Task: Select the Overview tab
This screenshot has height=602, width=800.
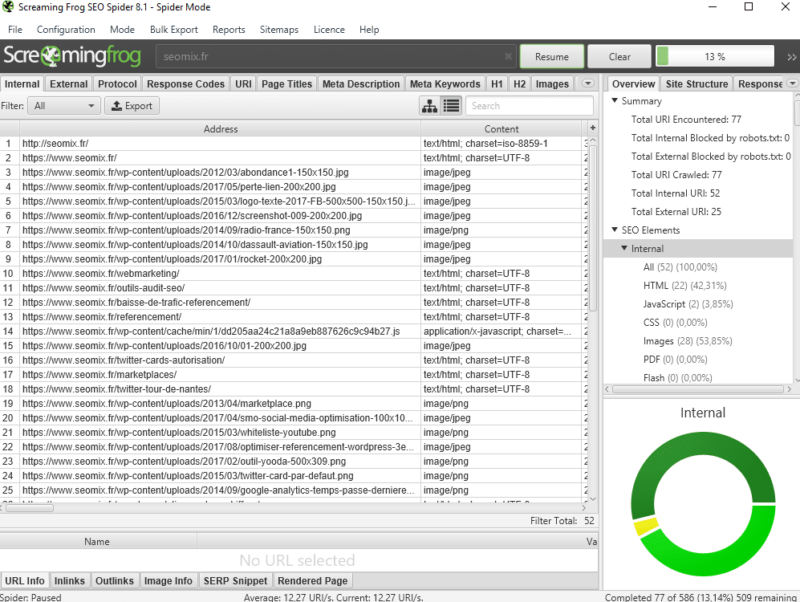Action: pos(633,84)
